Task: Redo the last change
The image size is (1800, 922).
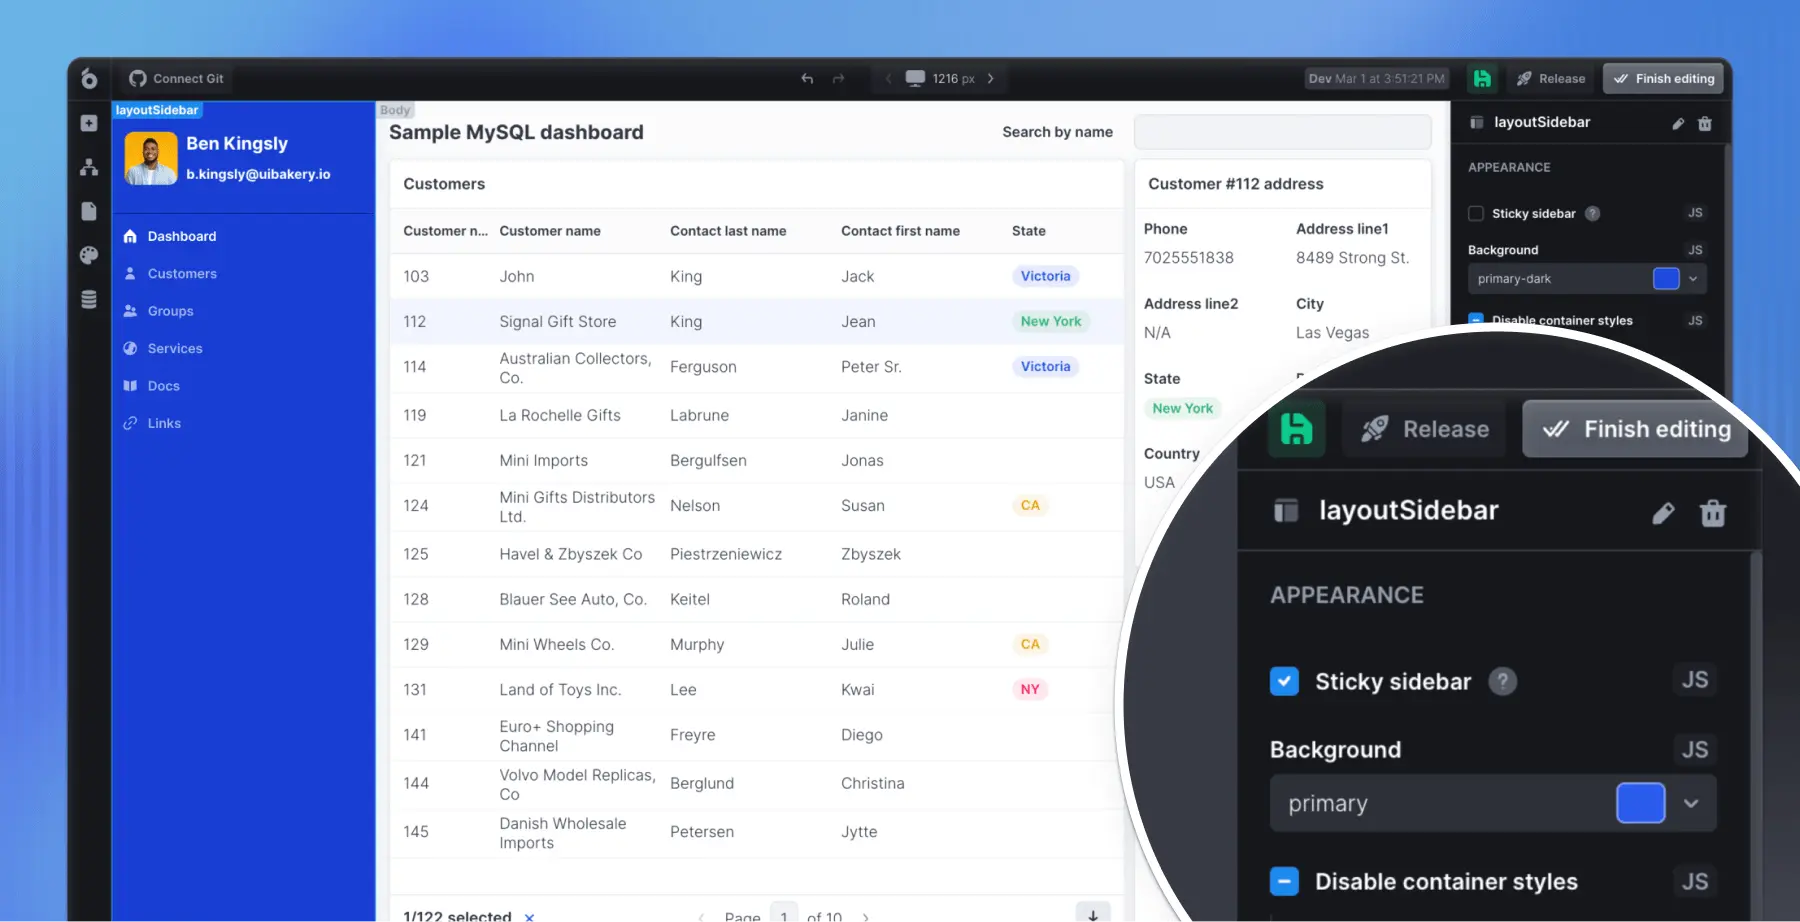Action: [x=839, y=78]
